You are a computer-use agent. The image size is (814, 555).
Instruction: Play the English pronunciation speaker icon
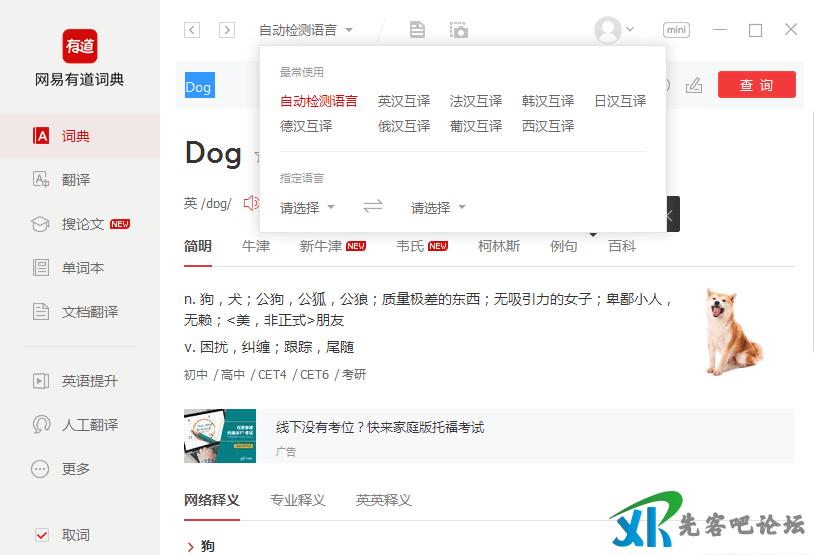[250, 204]
